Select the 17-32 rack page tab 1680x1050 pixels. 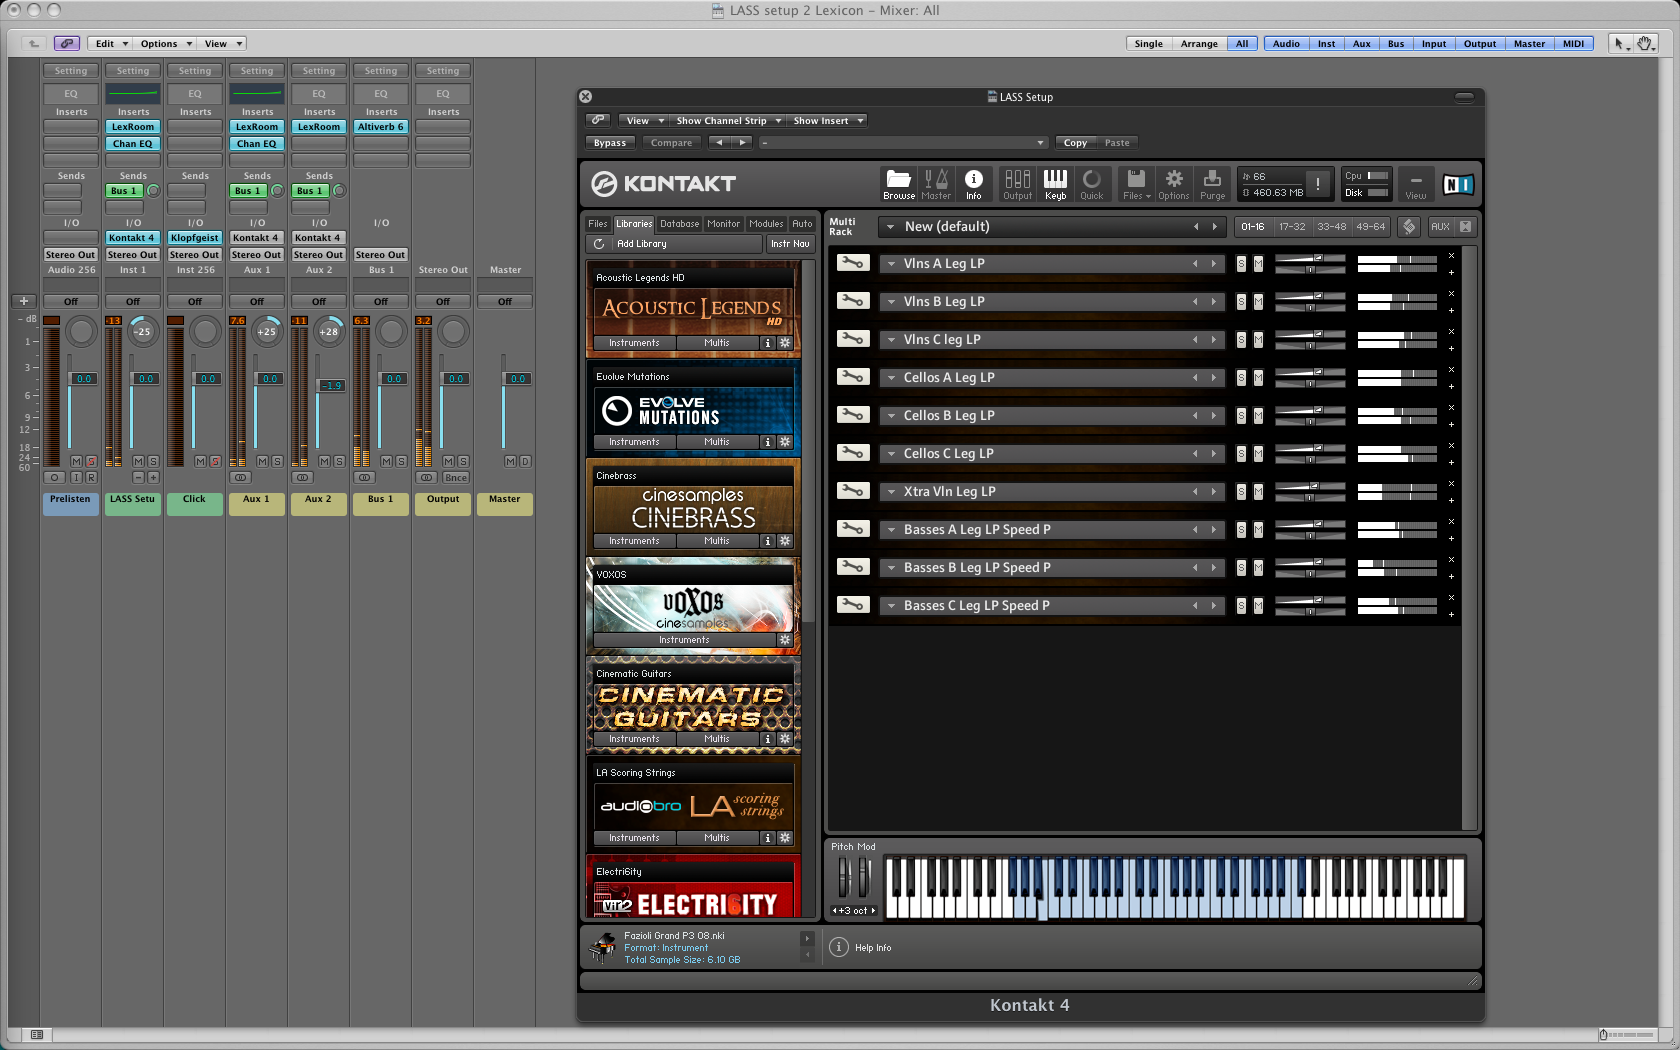[x=1292, y=227]
